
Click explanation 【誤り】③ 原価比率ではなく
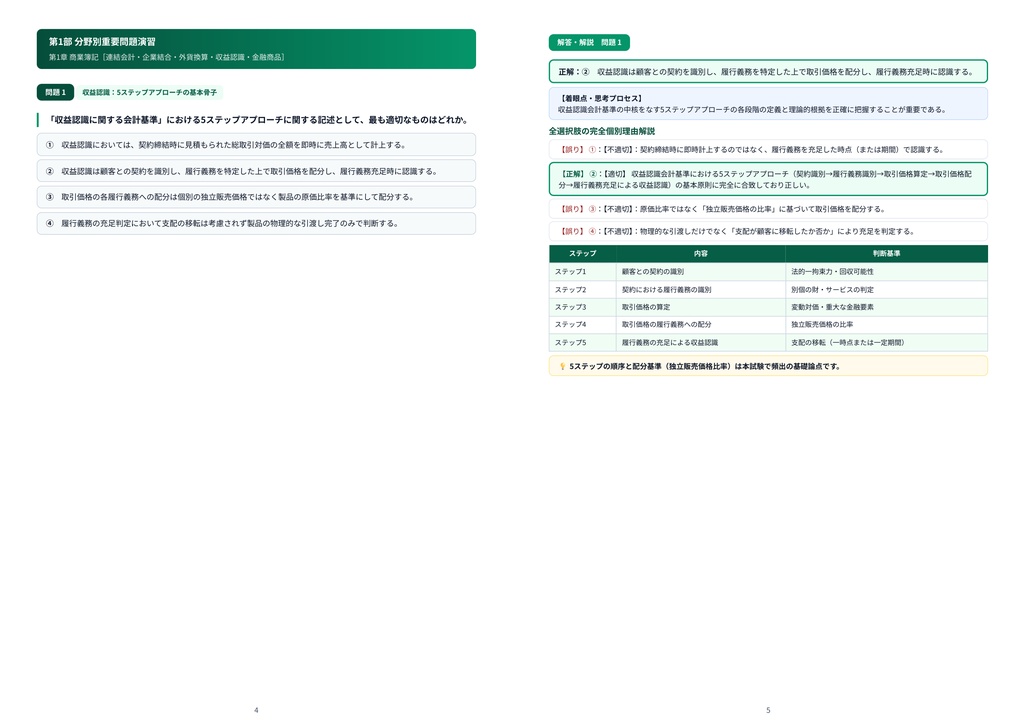(x=768, y=209)
